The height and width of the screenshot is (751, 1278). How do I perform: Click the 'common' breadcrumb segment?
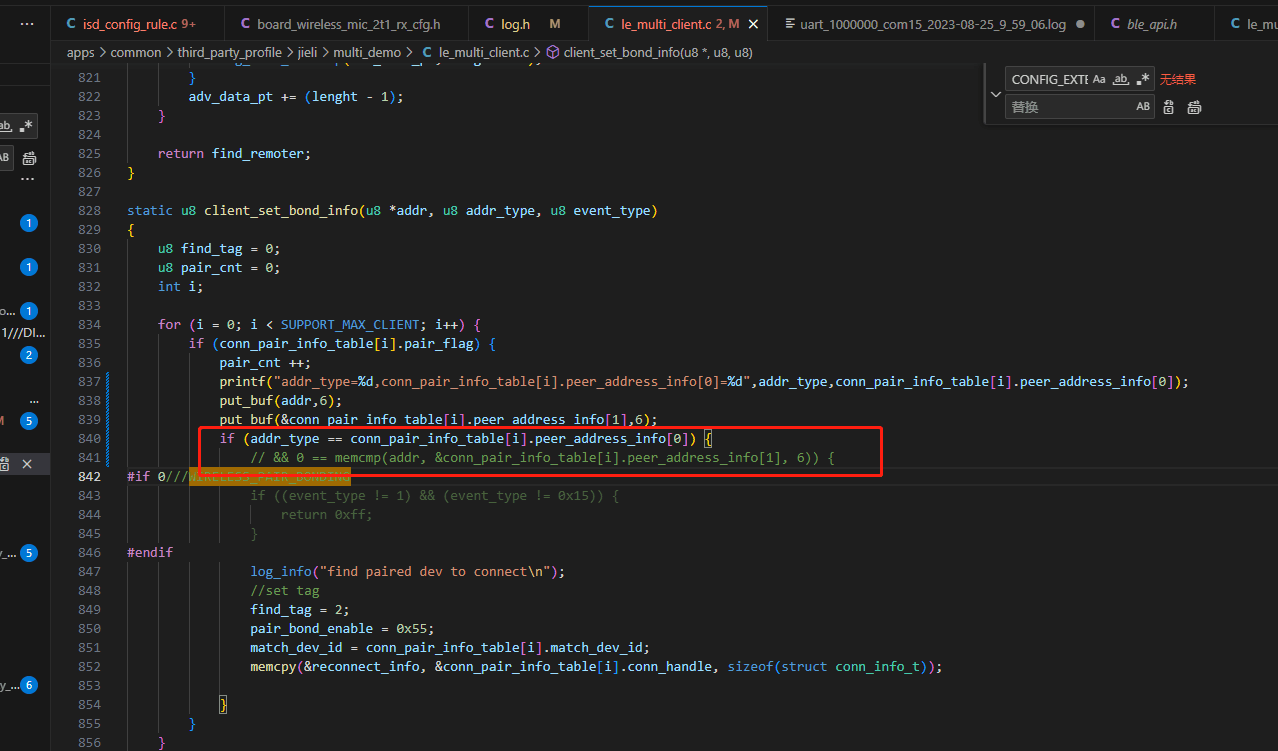point(136,52)
